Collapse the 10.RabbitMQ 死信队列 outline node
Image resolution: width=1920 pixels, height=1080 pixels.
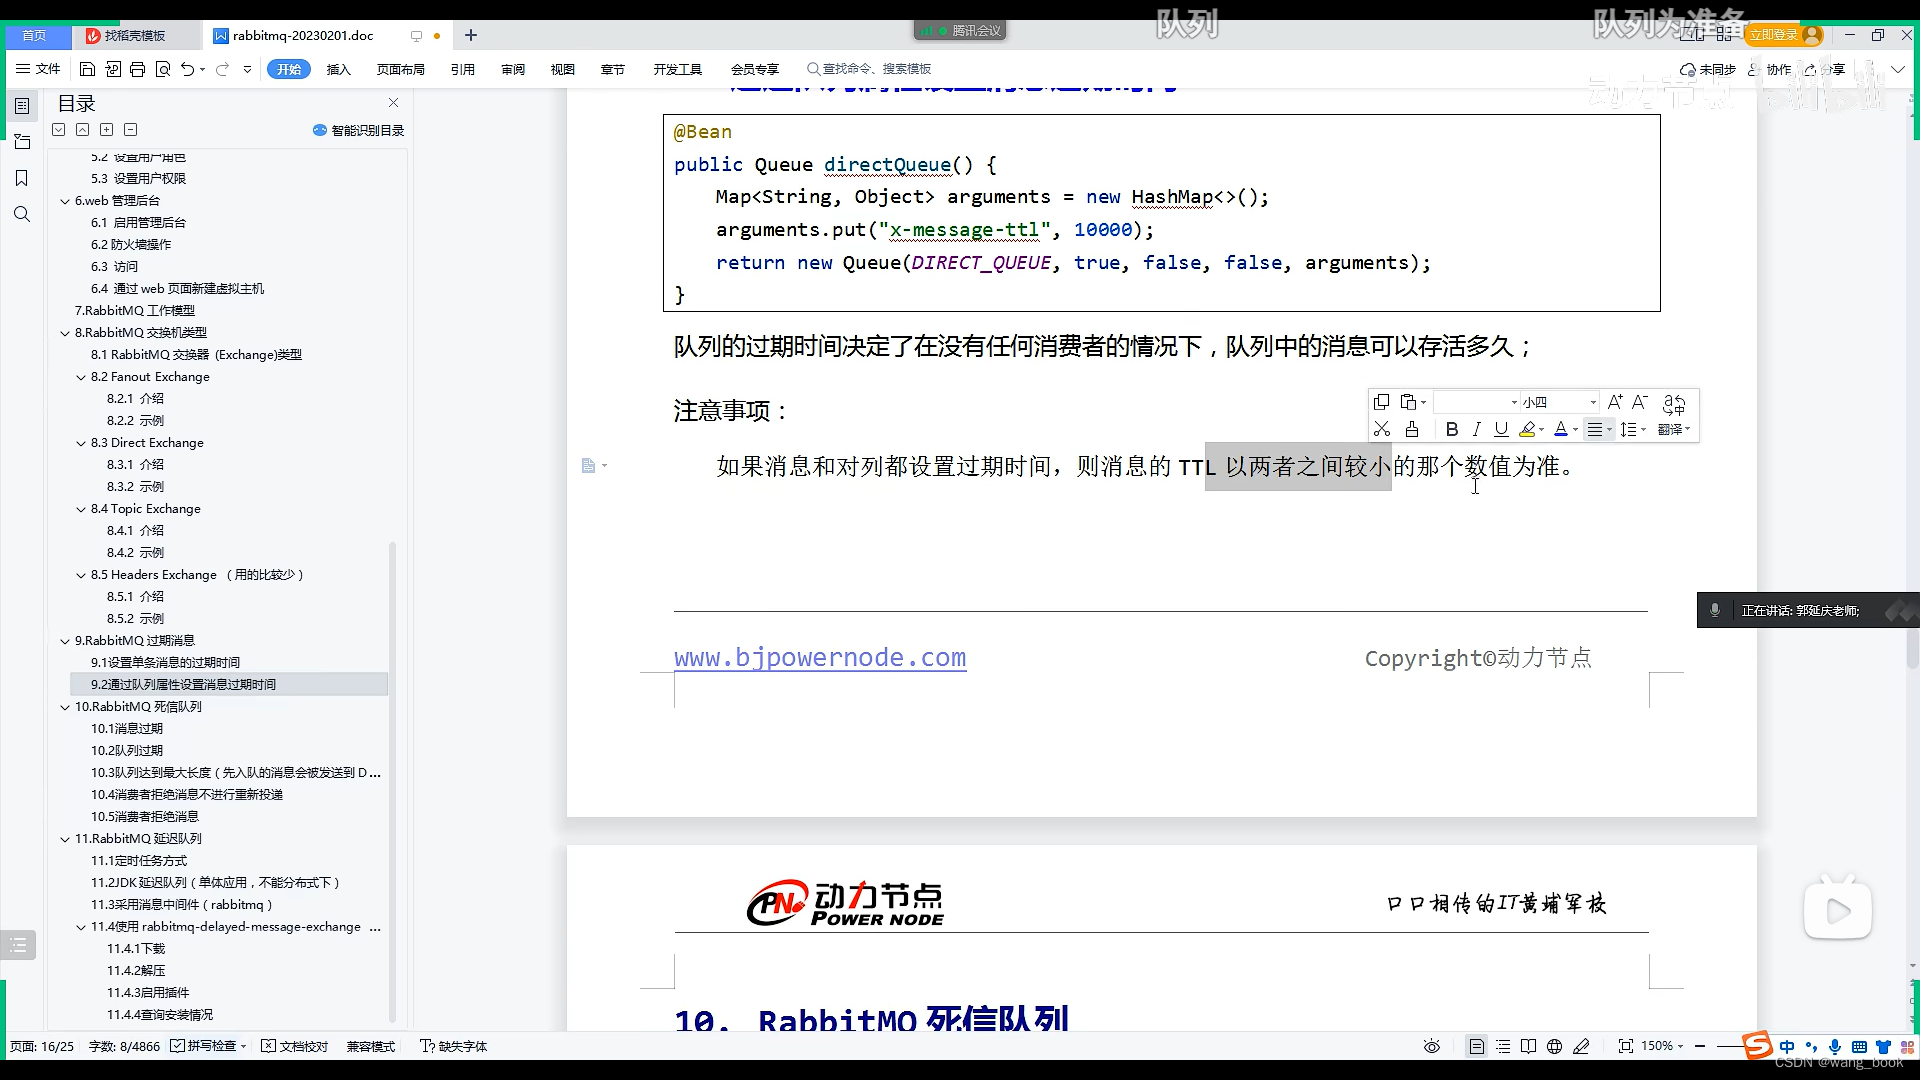tap(65, 707)
